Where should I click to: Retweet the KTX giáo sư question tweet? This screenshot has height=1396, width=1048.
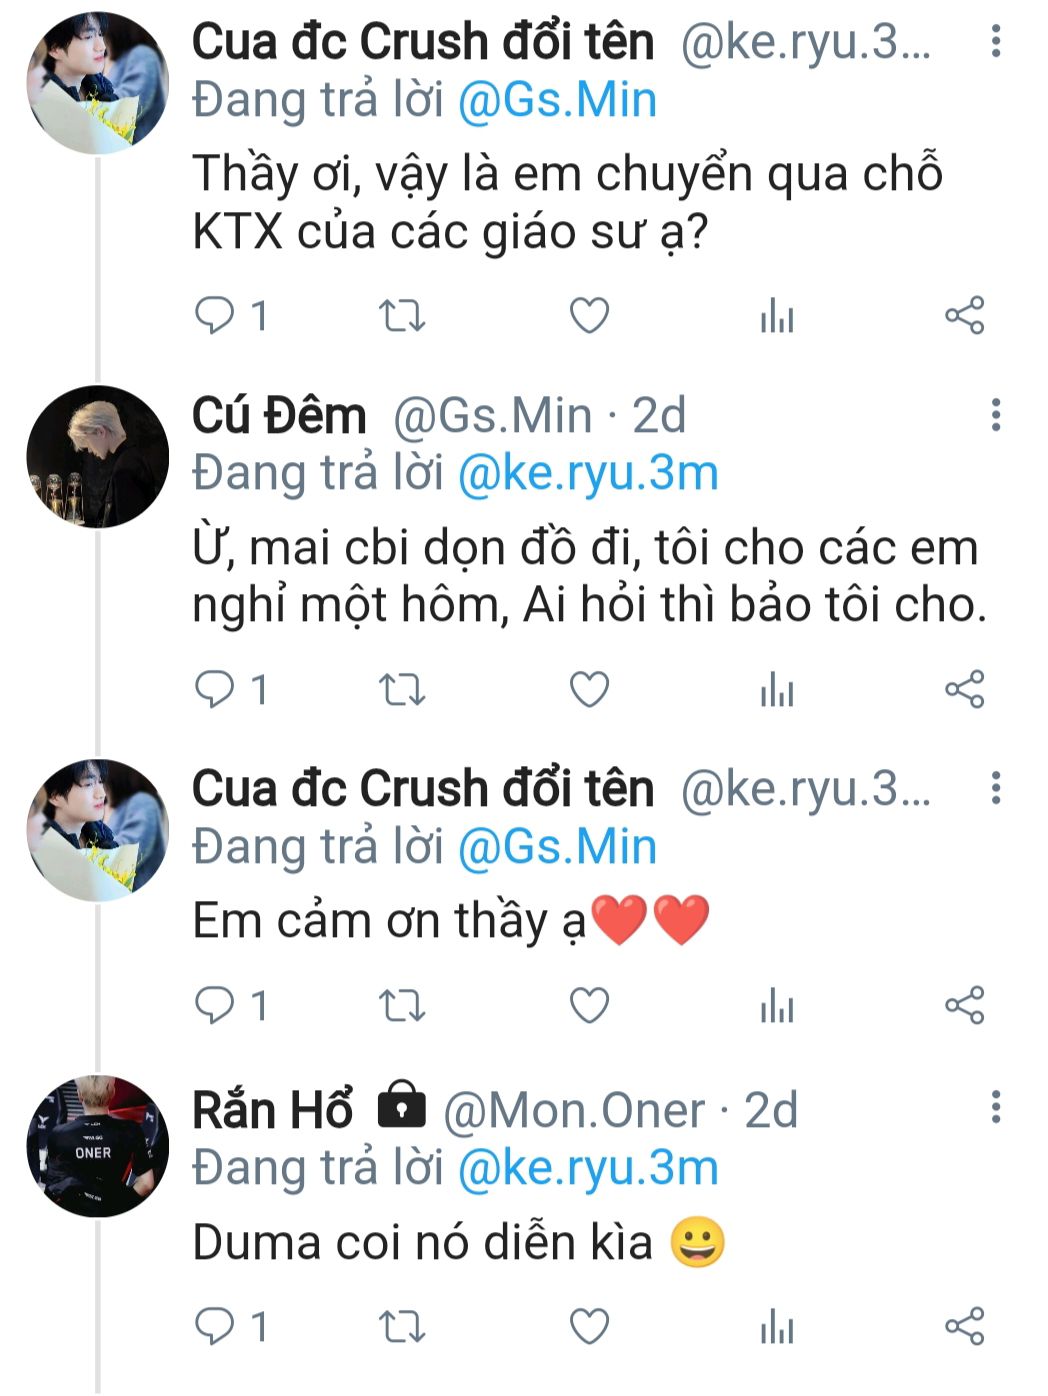coord(402,317)
